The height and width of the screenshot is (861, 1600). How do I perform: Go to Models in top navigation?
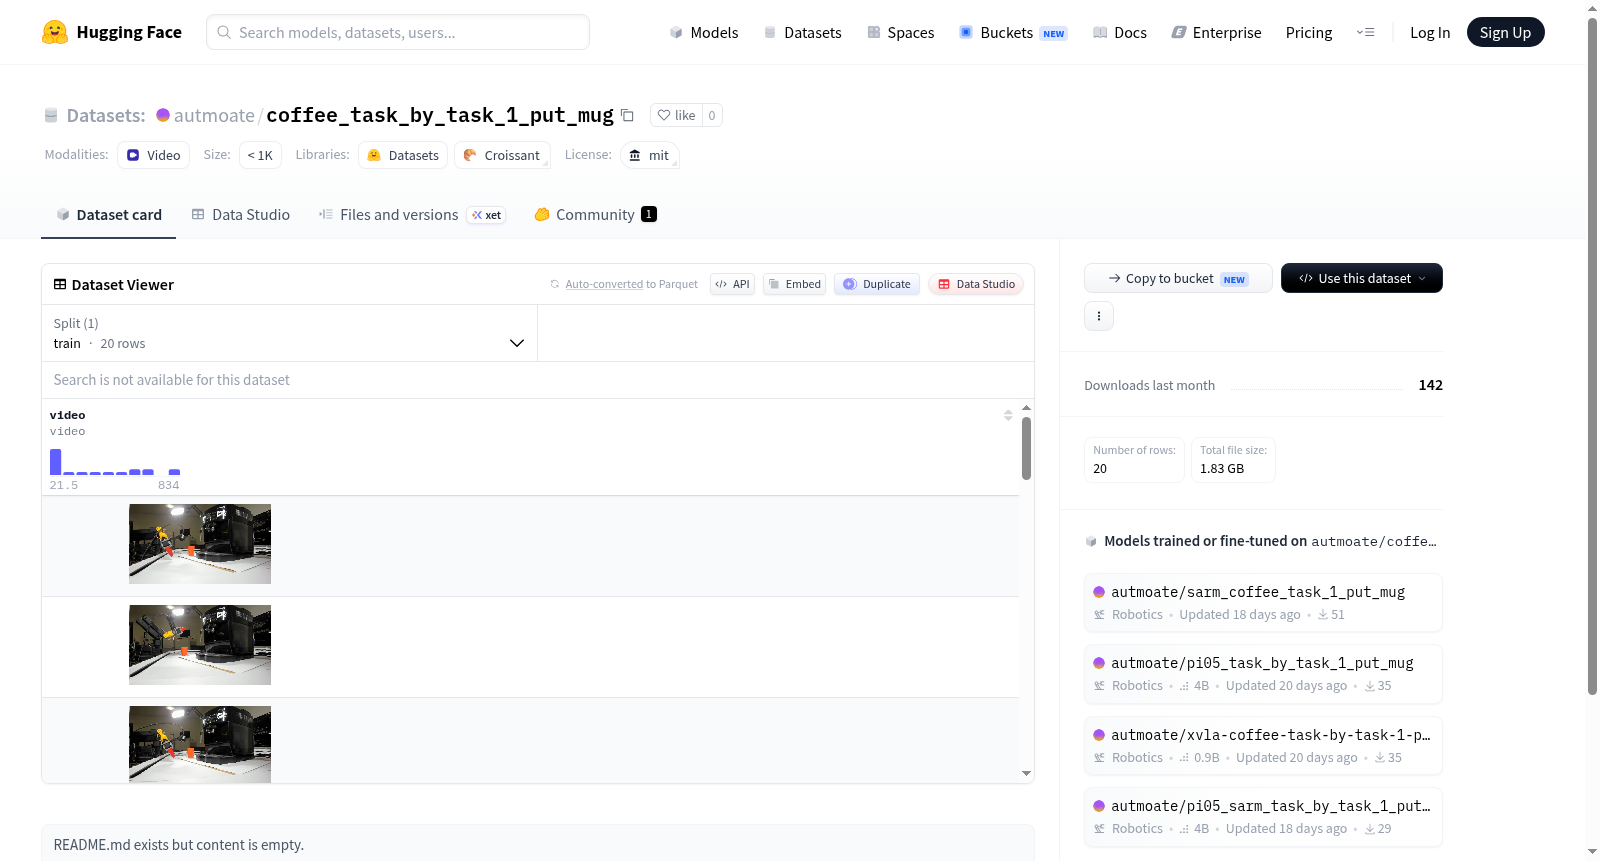[704, 32]
